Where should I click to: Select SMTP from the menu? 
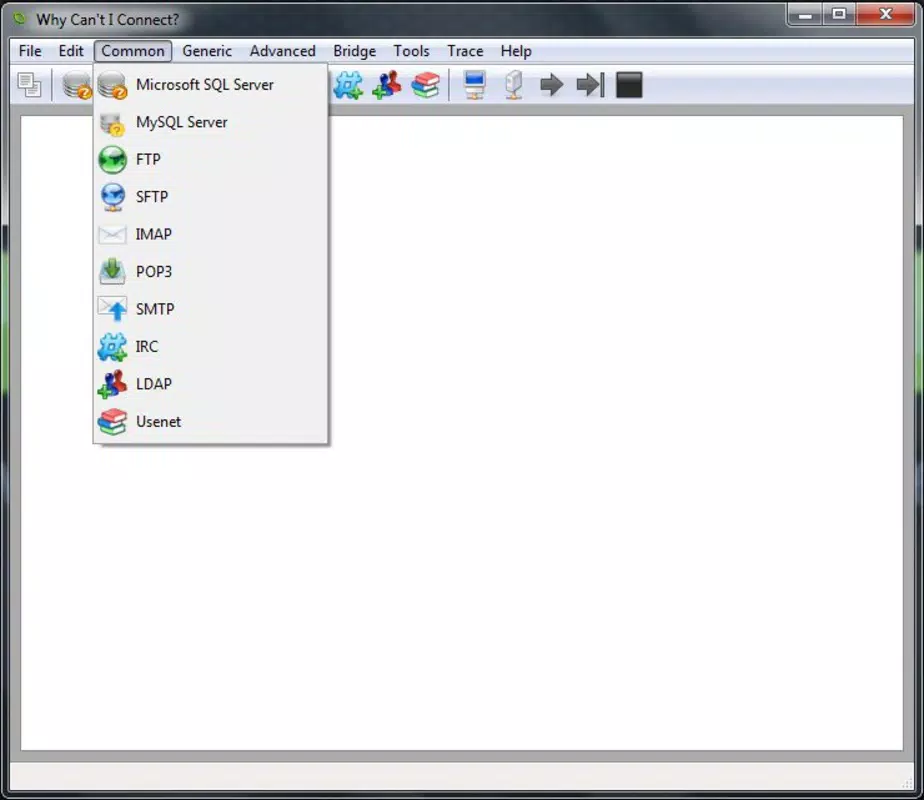point(210,309)
